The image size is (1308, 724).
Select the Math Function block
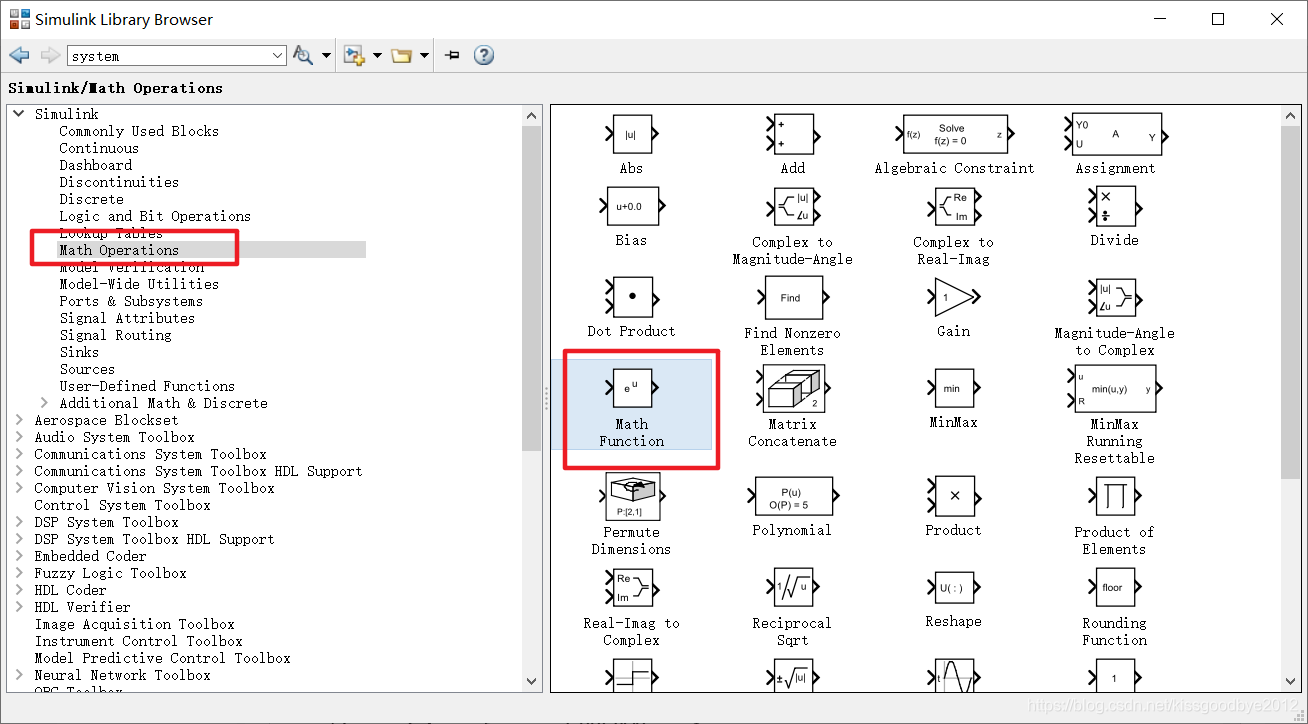click(631, 388)
